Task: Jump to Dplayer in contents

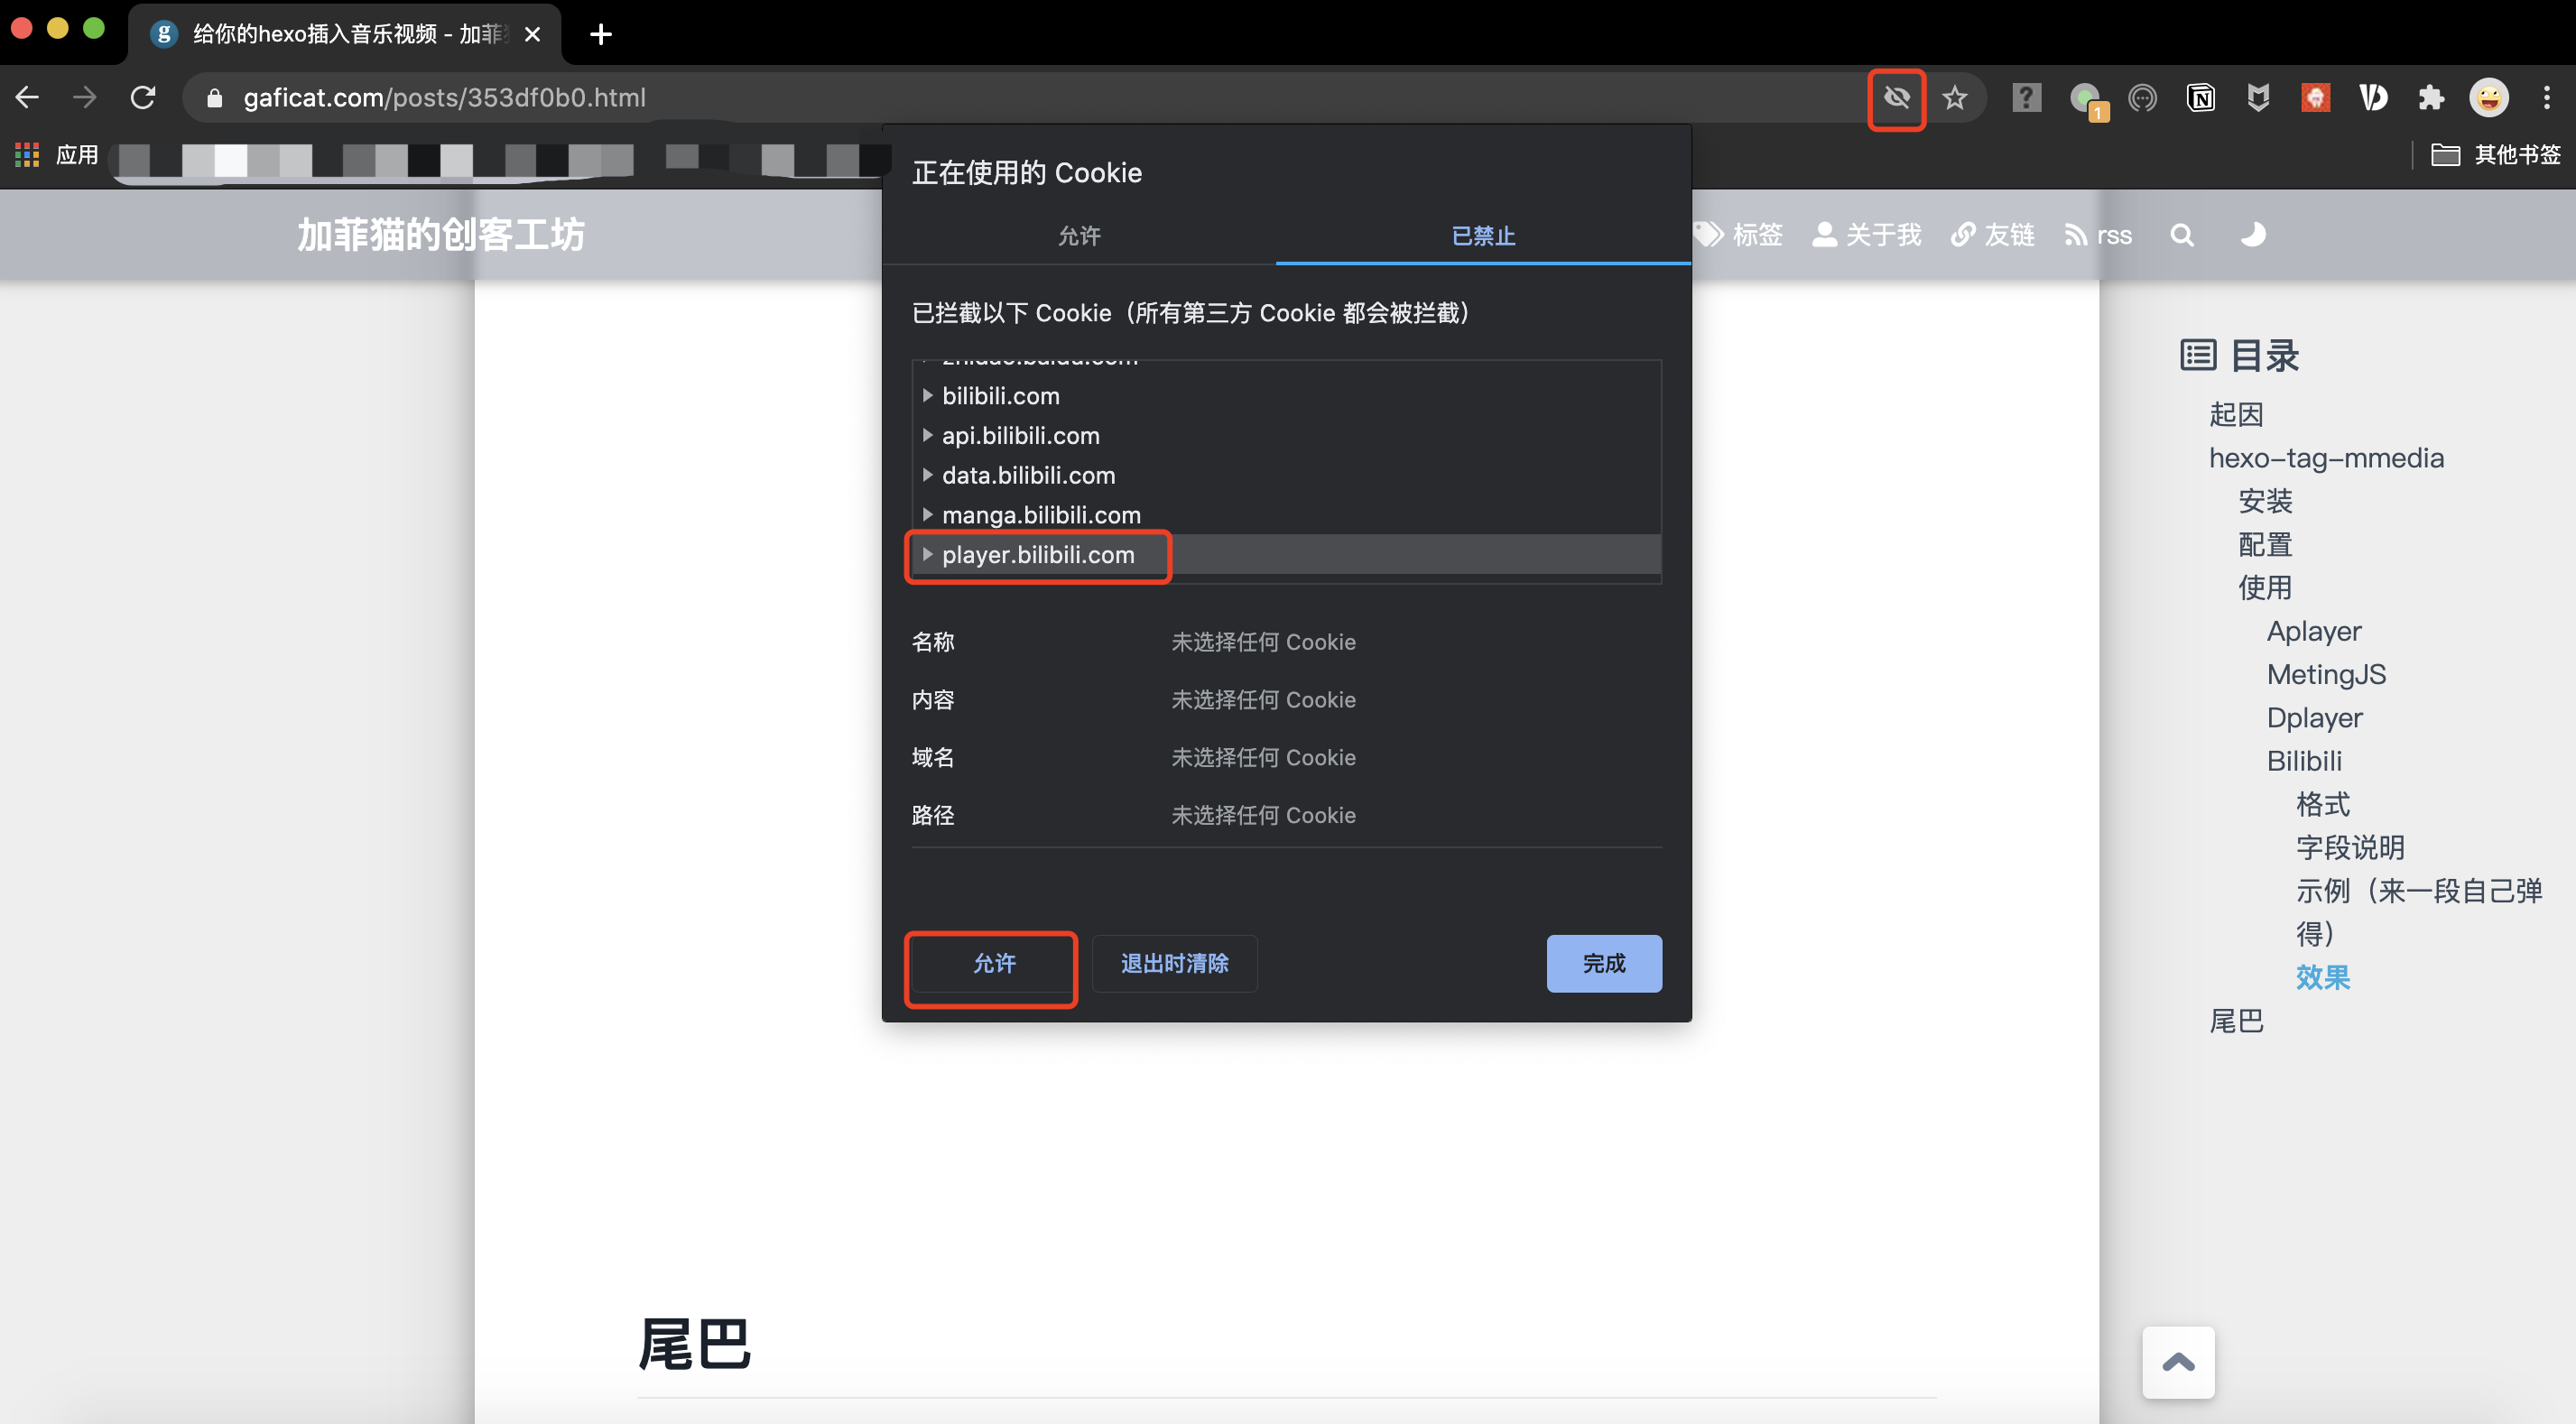Action: pyautogui.click(x=2314, y=717)
